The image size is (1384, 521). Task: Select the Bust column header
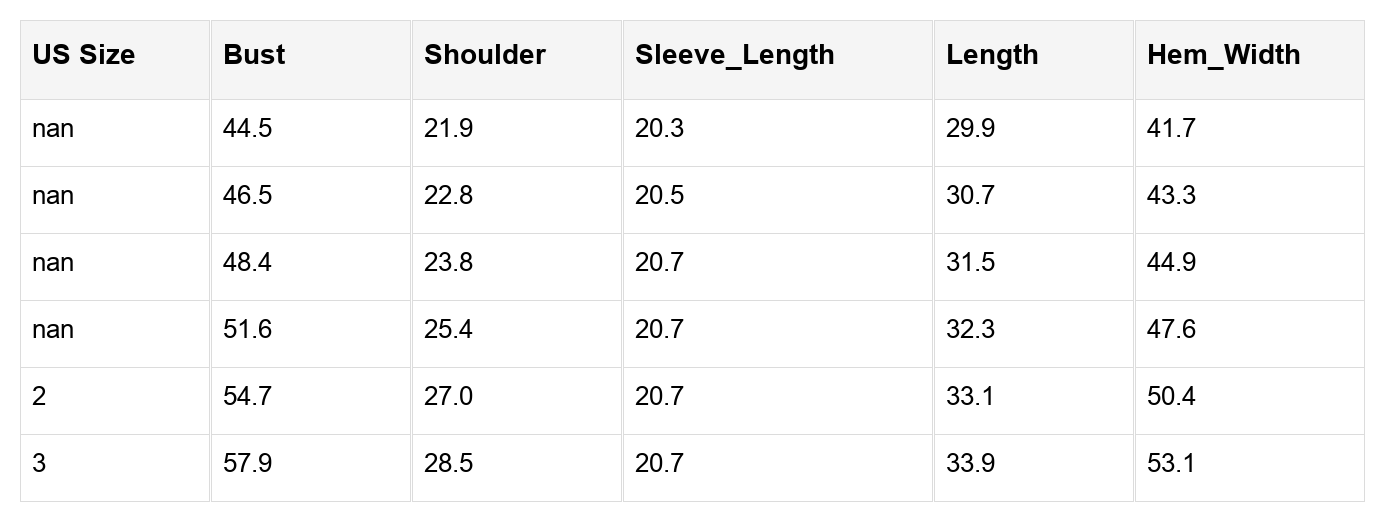254,55
